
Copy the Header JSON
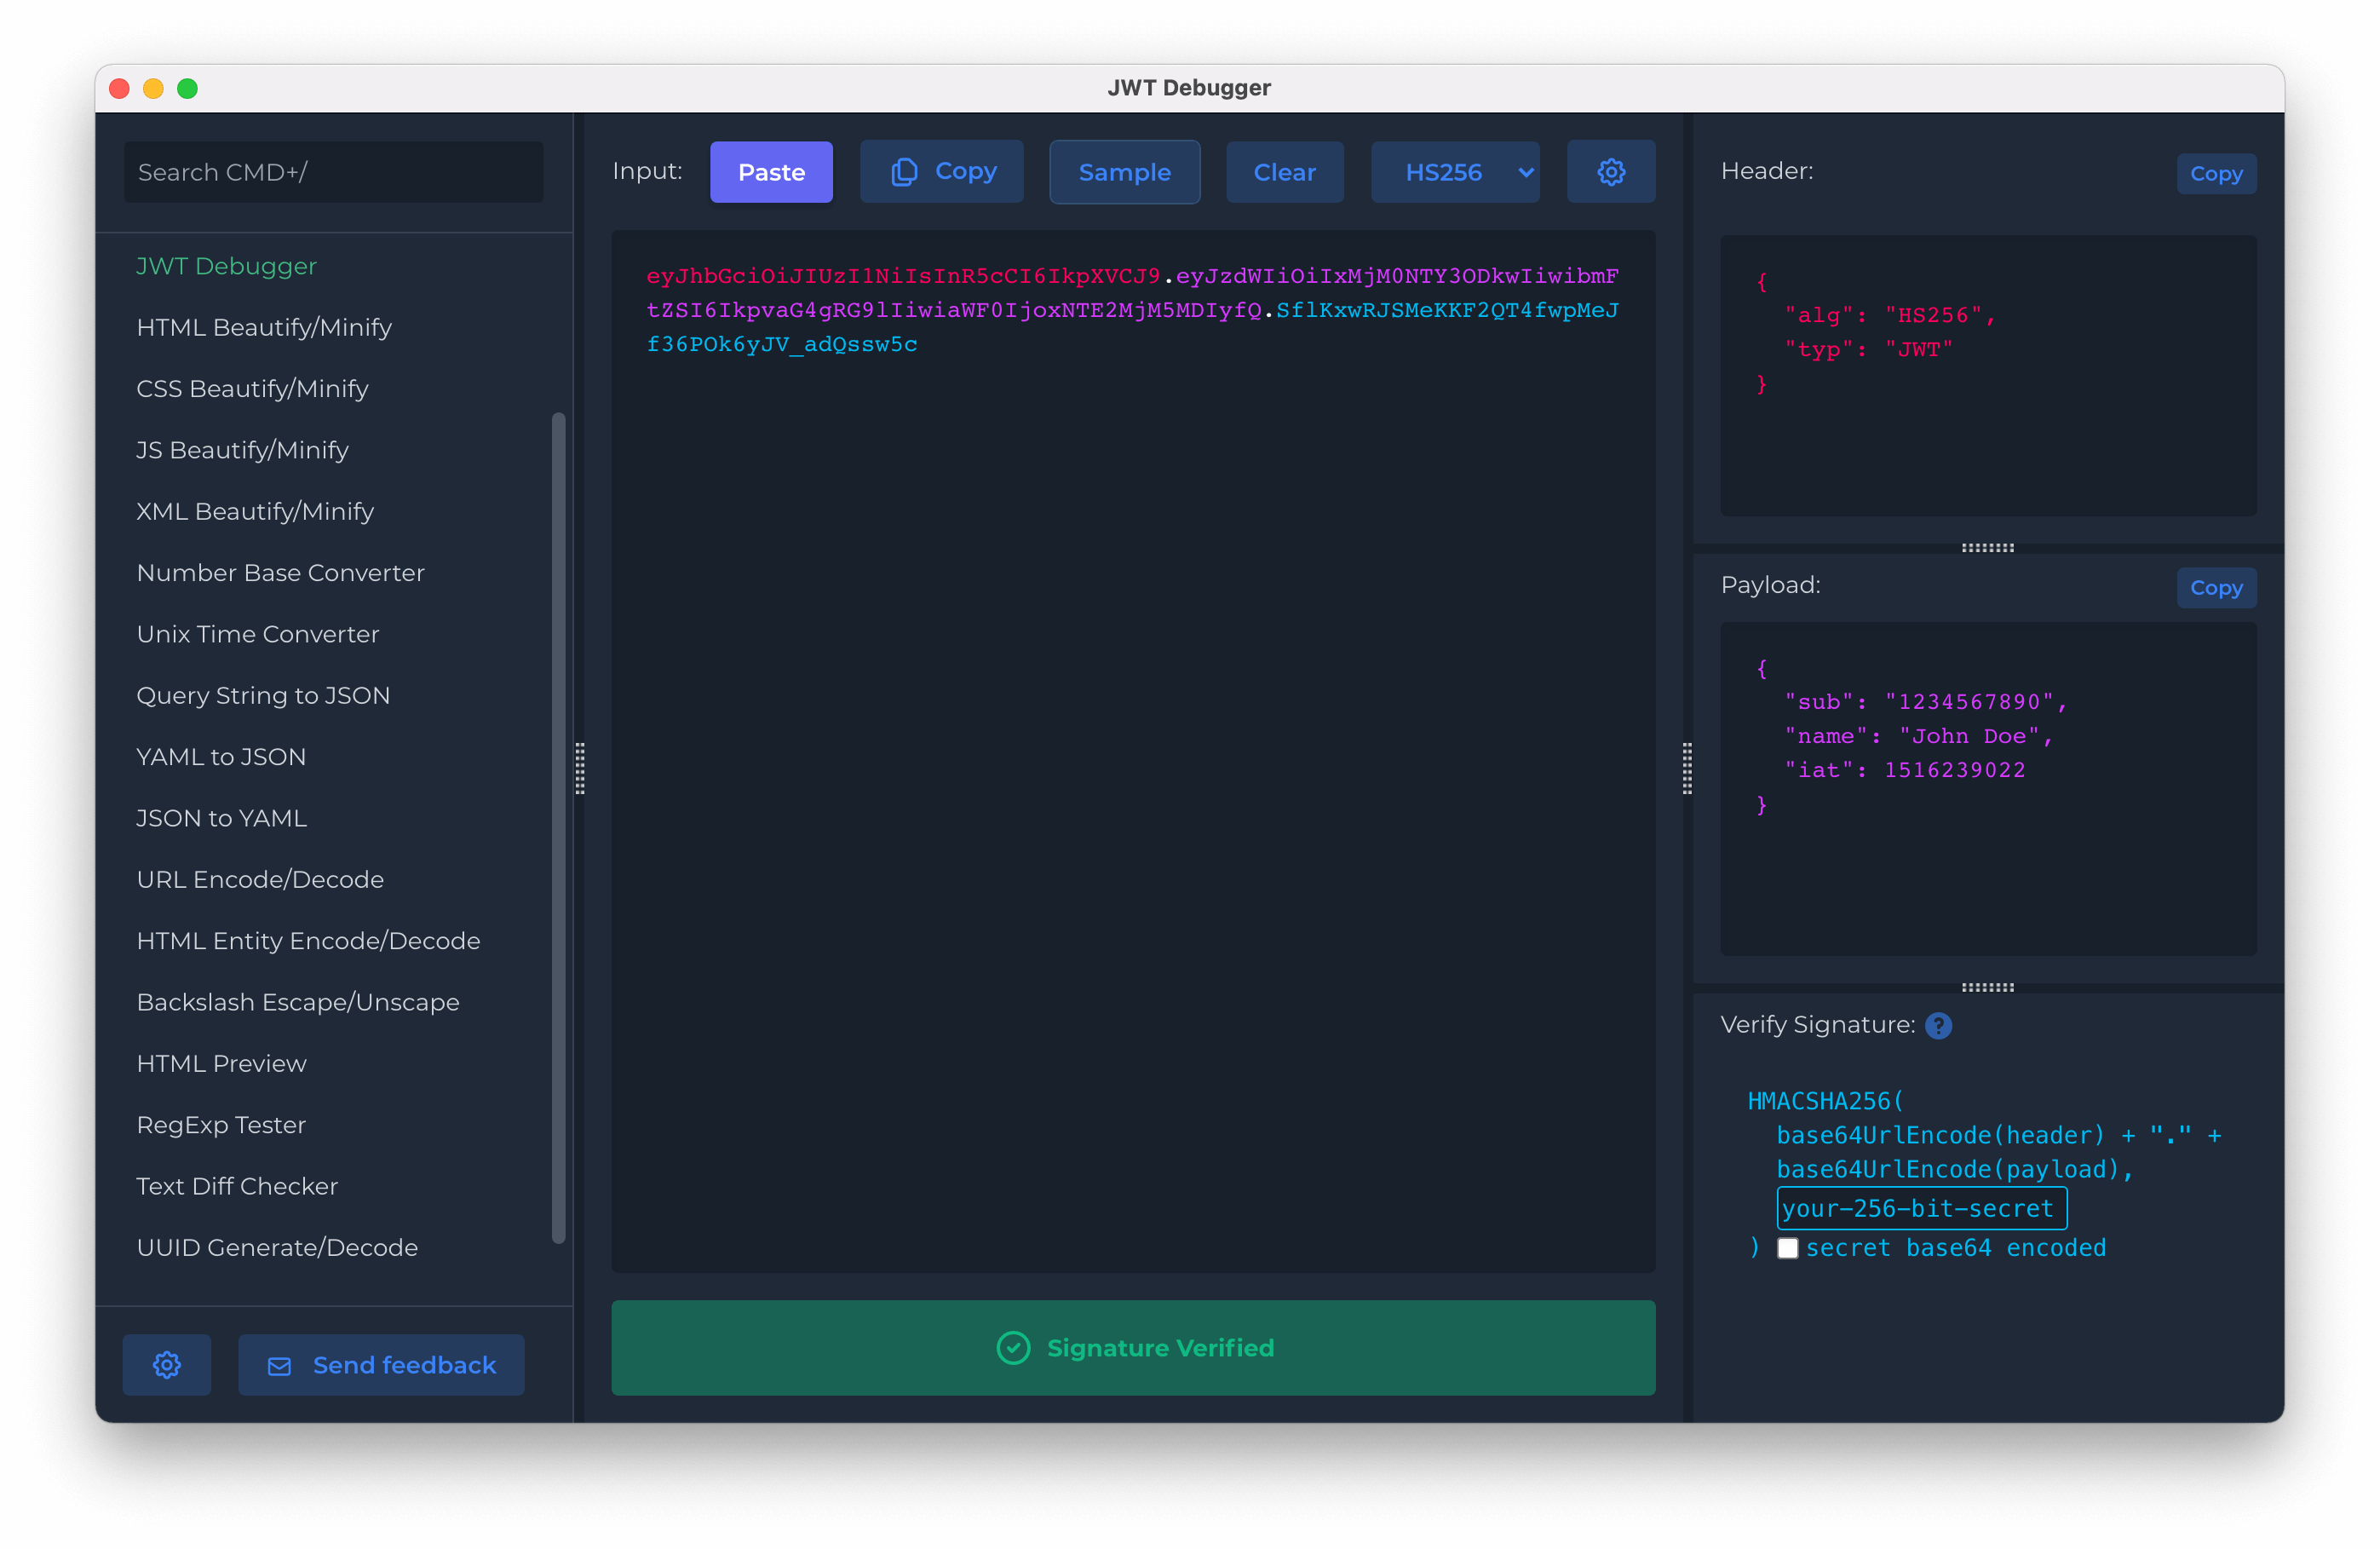pos(2216,173)
